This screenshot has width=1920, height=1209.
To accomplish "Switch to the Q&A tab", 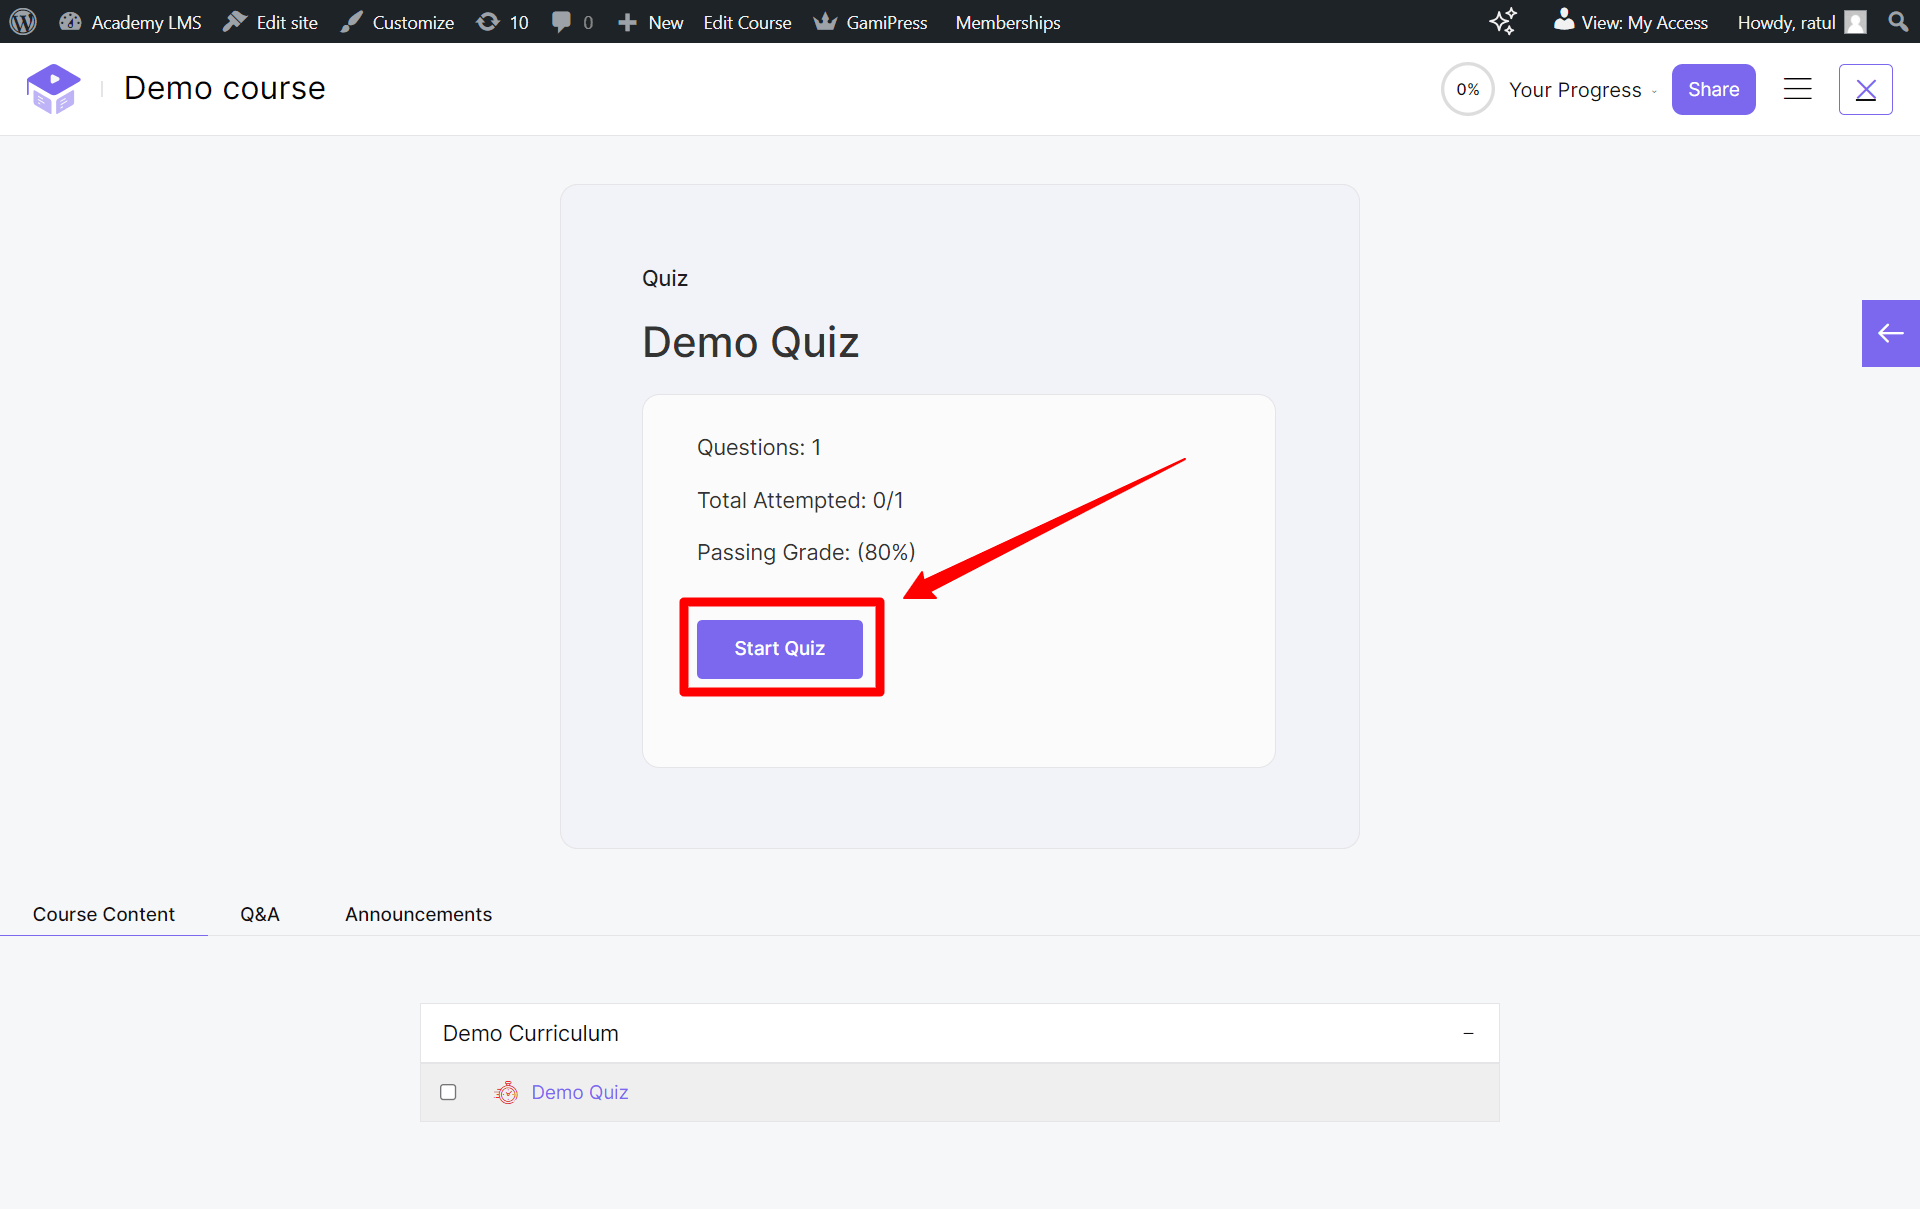I will click(259, 913).
